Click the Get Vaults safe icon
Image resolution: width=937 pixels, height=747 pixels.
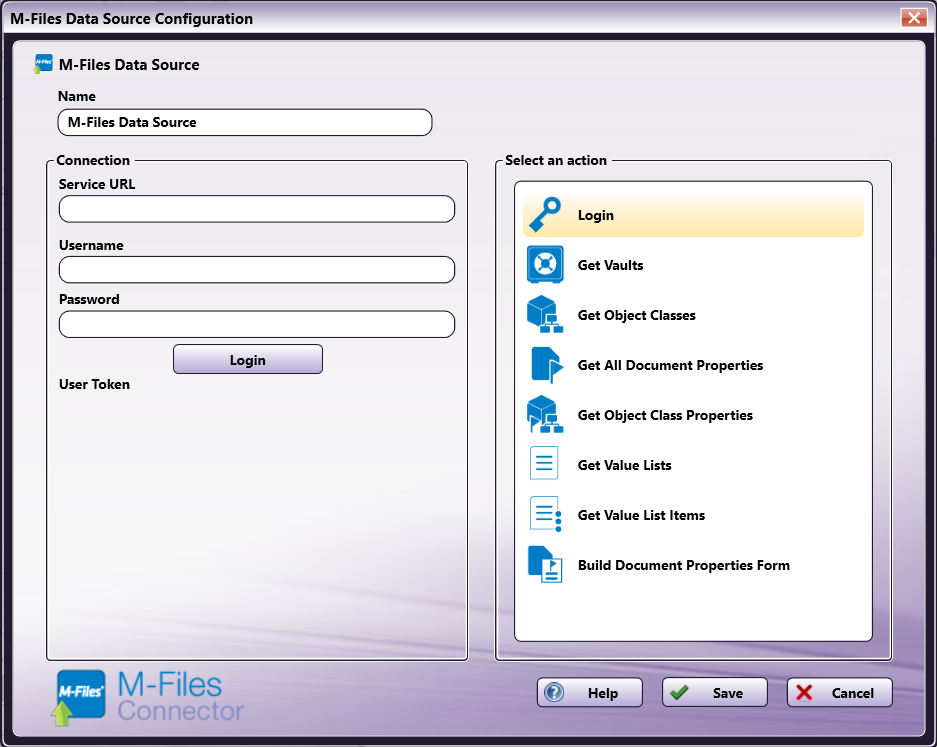point(545,264)
